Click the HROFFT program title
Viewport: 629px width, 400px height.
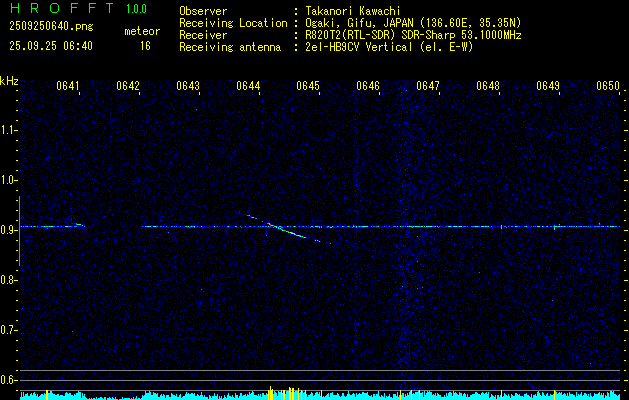coord(62,8)
